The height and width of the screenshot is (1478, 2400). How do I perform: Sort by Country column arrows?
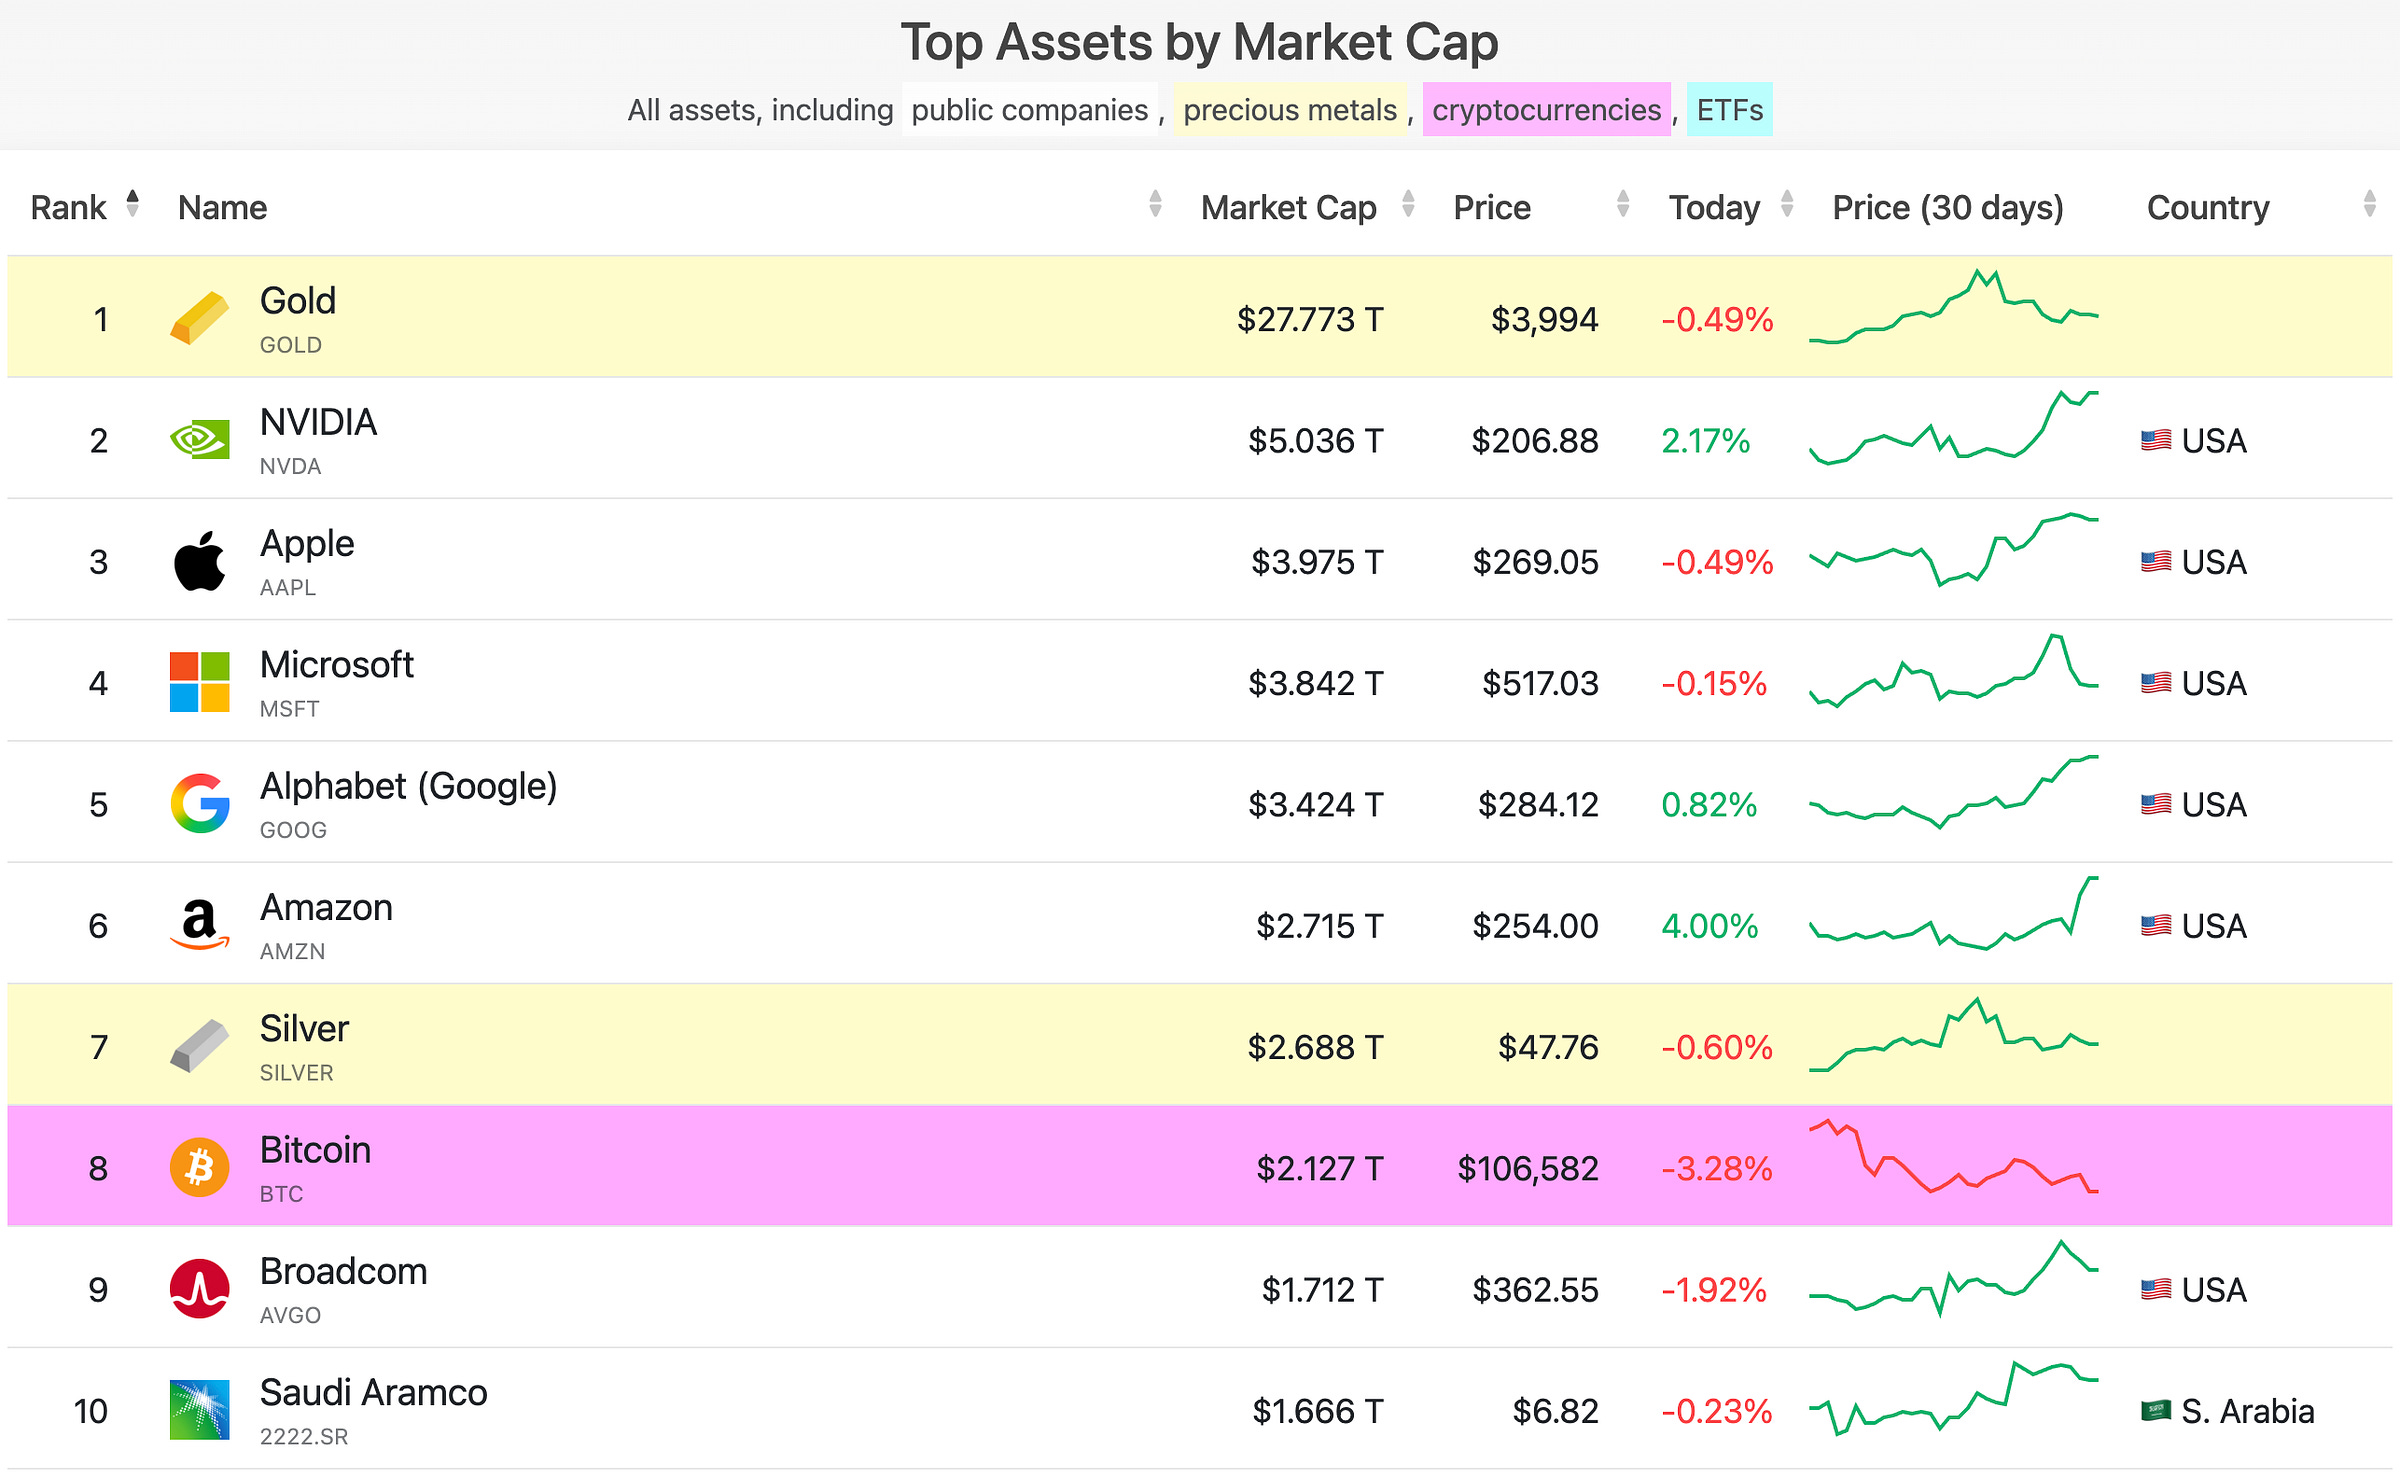2369,205
